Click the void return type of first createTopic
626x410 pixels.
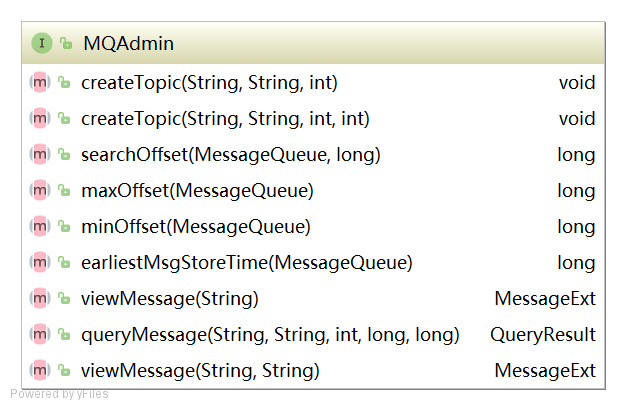(577, 83)
